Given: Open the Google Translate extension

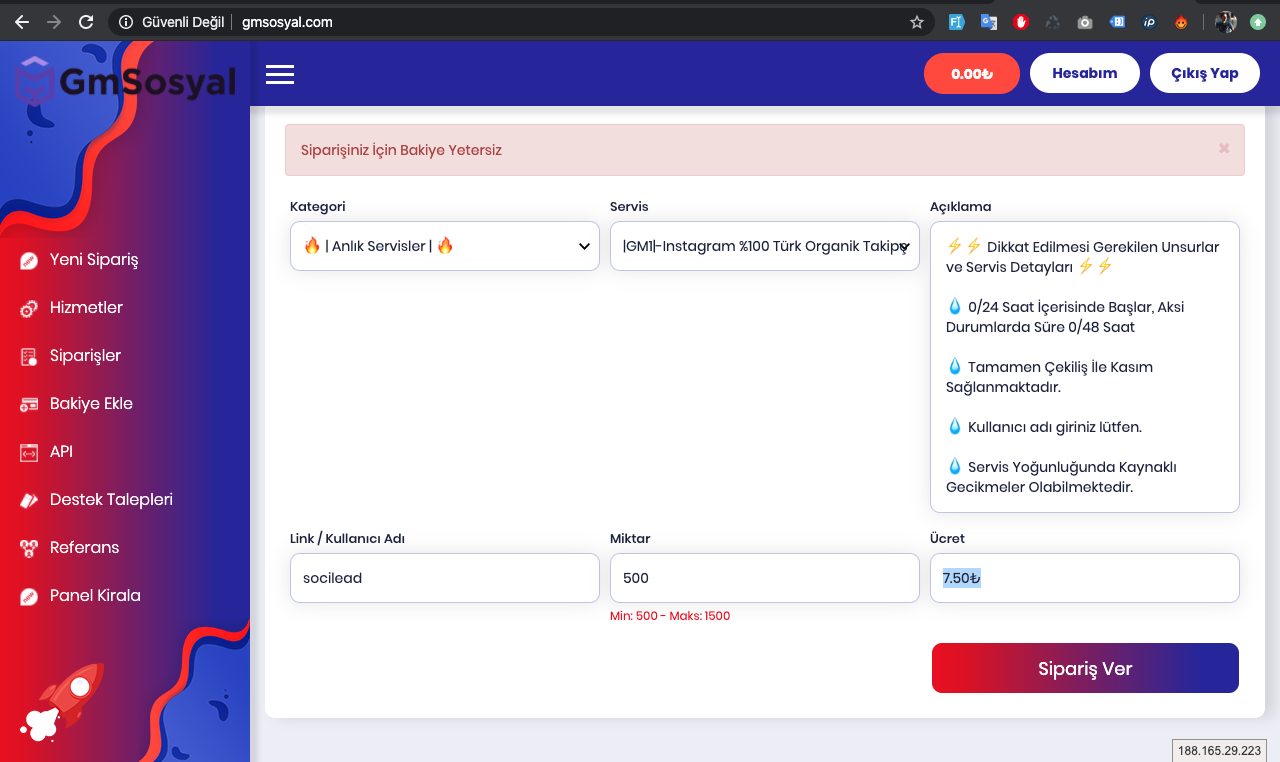Looking at the screenshot, I should tap(988, 22).
